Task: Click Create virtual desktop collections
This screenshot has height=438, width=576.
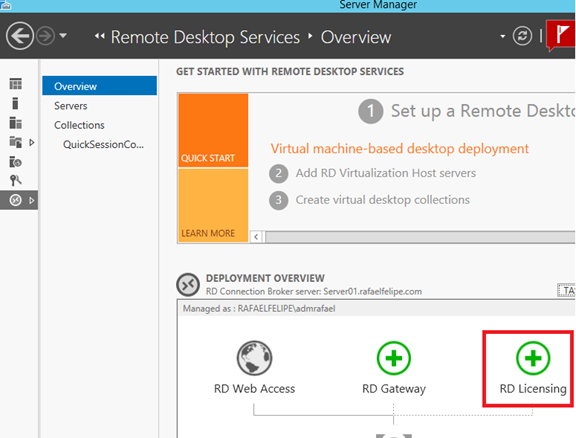Action: (383, 200)
